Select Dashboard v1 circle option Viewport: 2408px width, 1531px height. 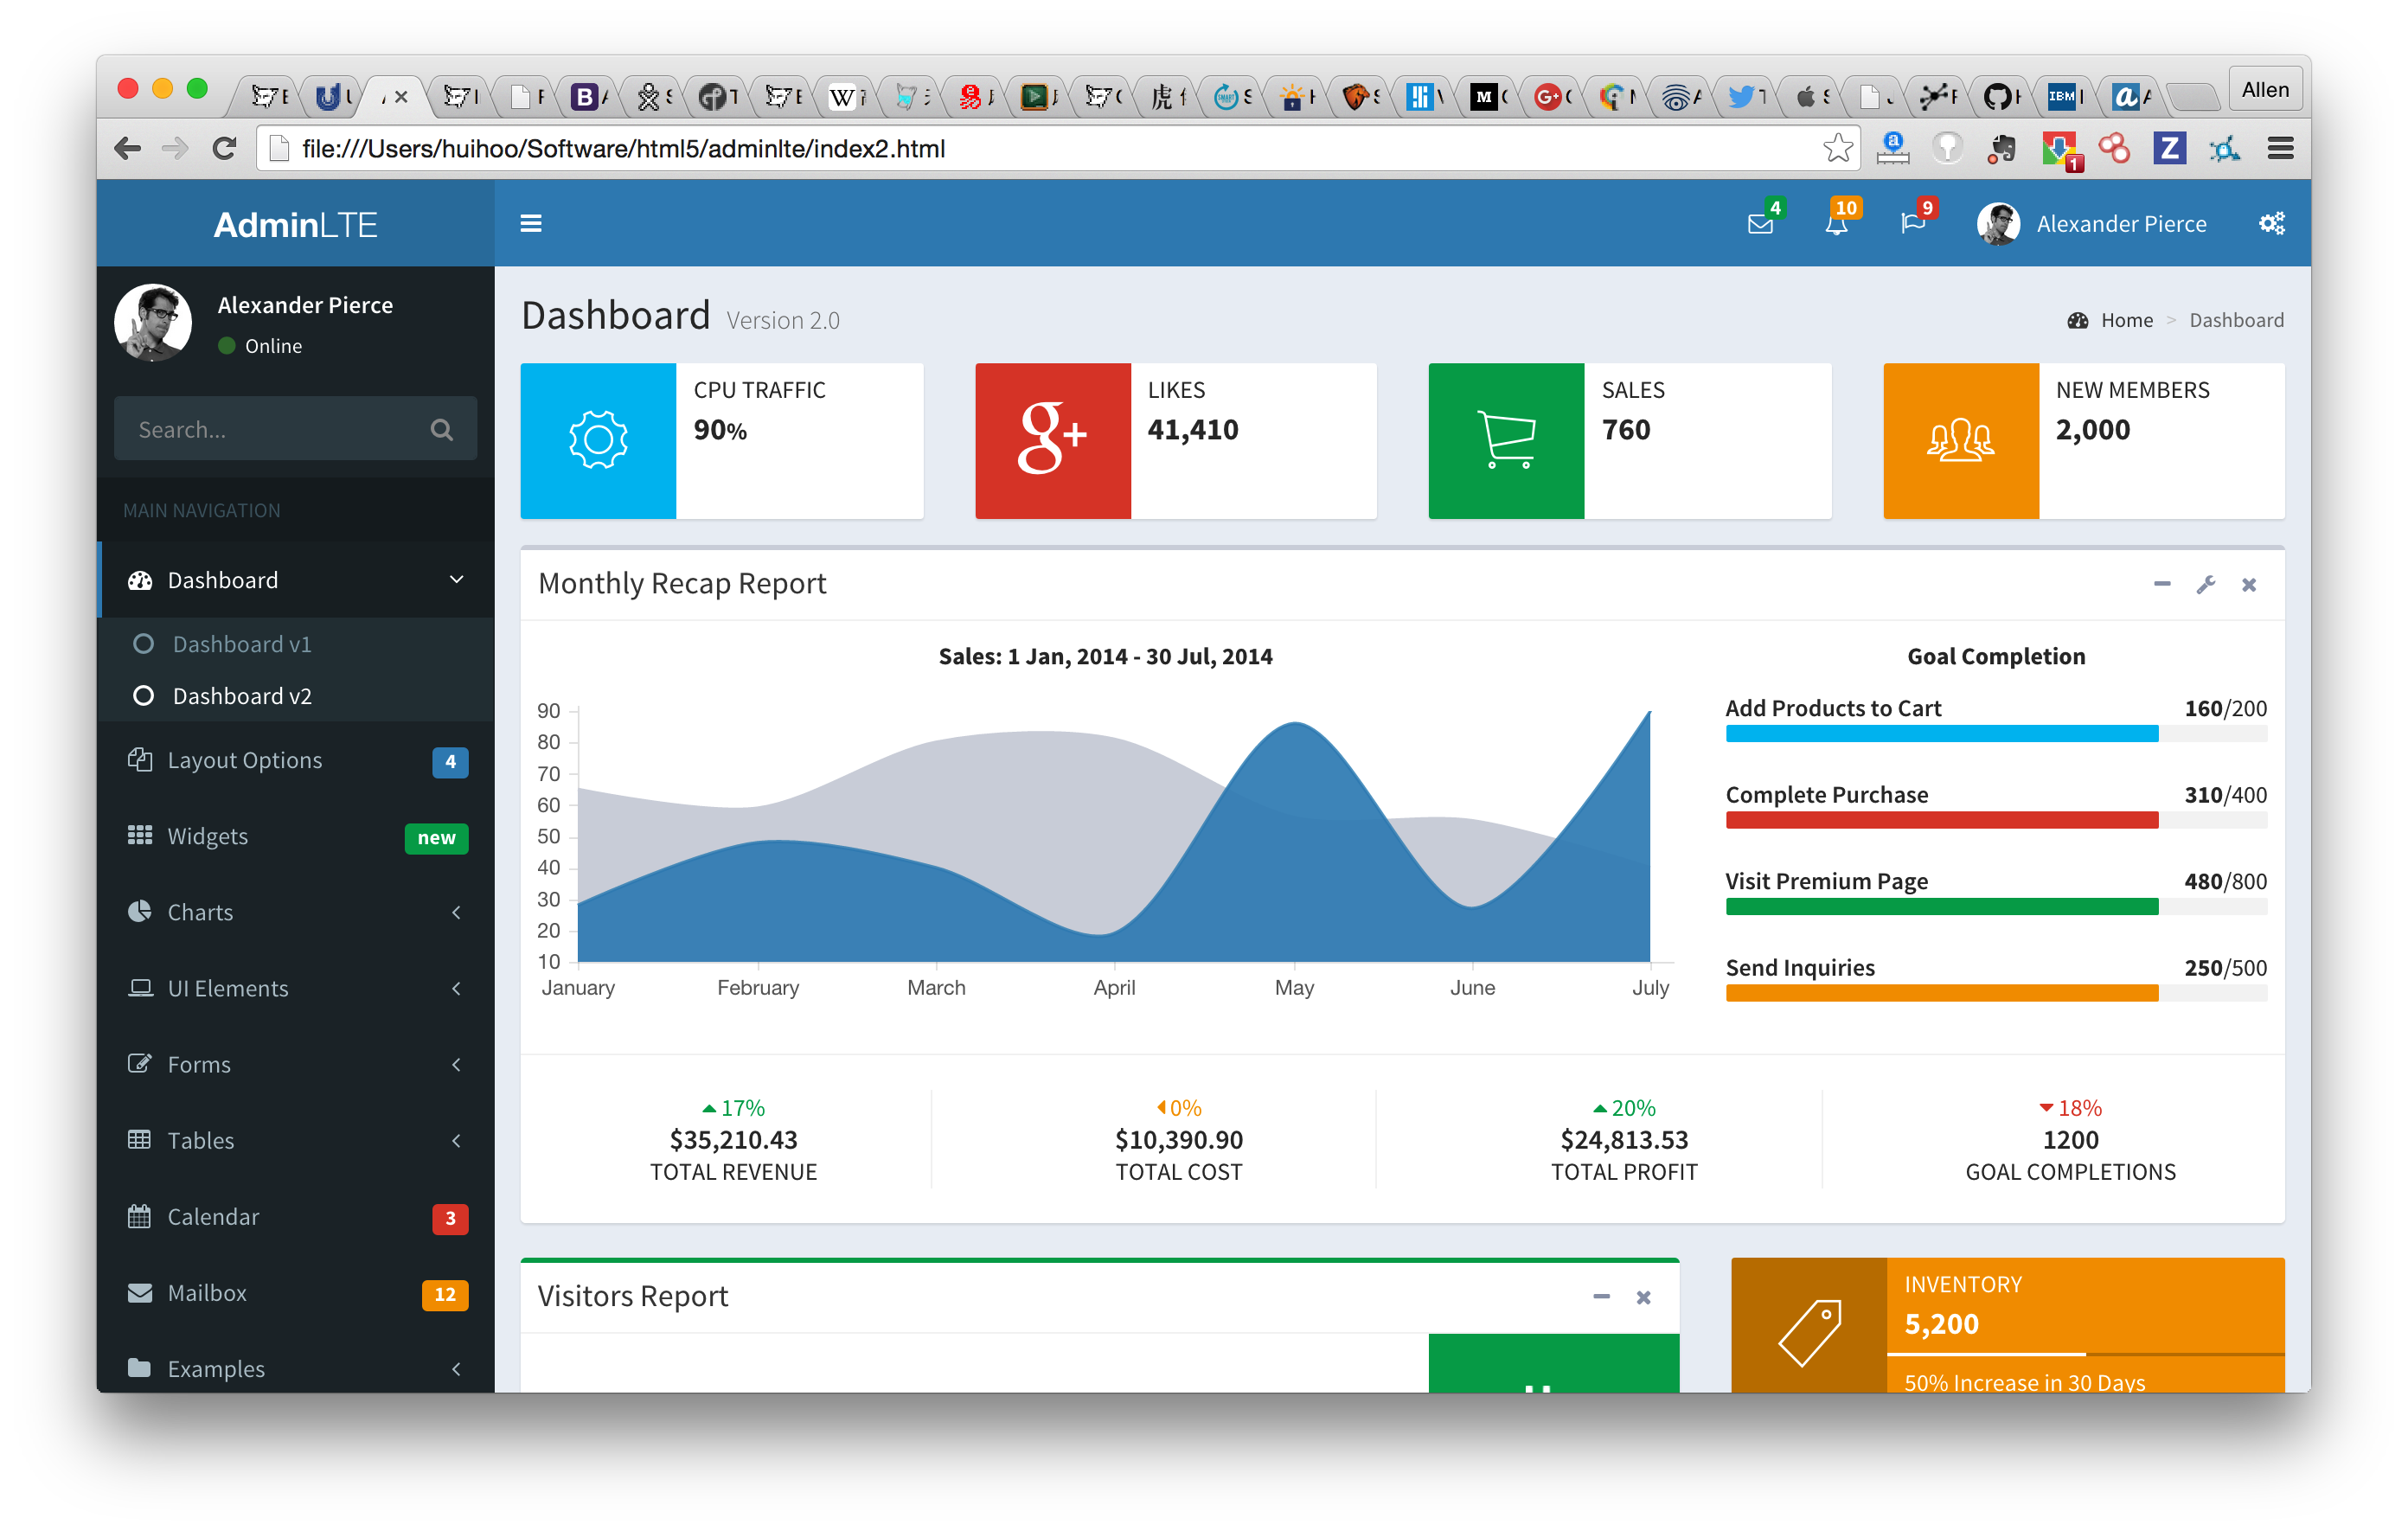click(143, 644)
